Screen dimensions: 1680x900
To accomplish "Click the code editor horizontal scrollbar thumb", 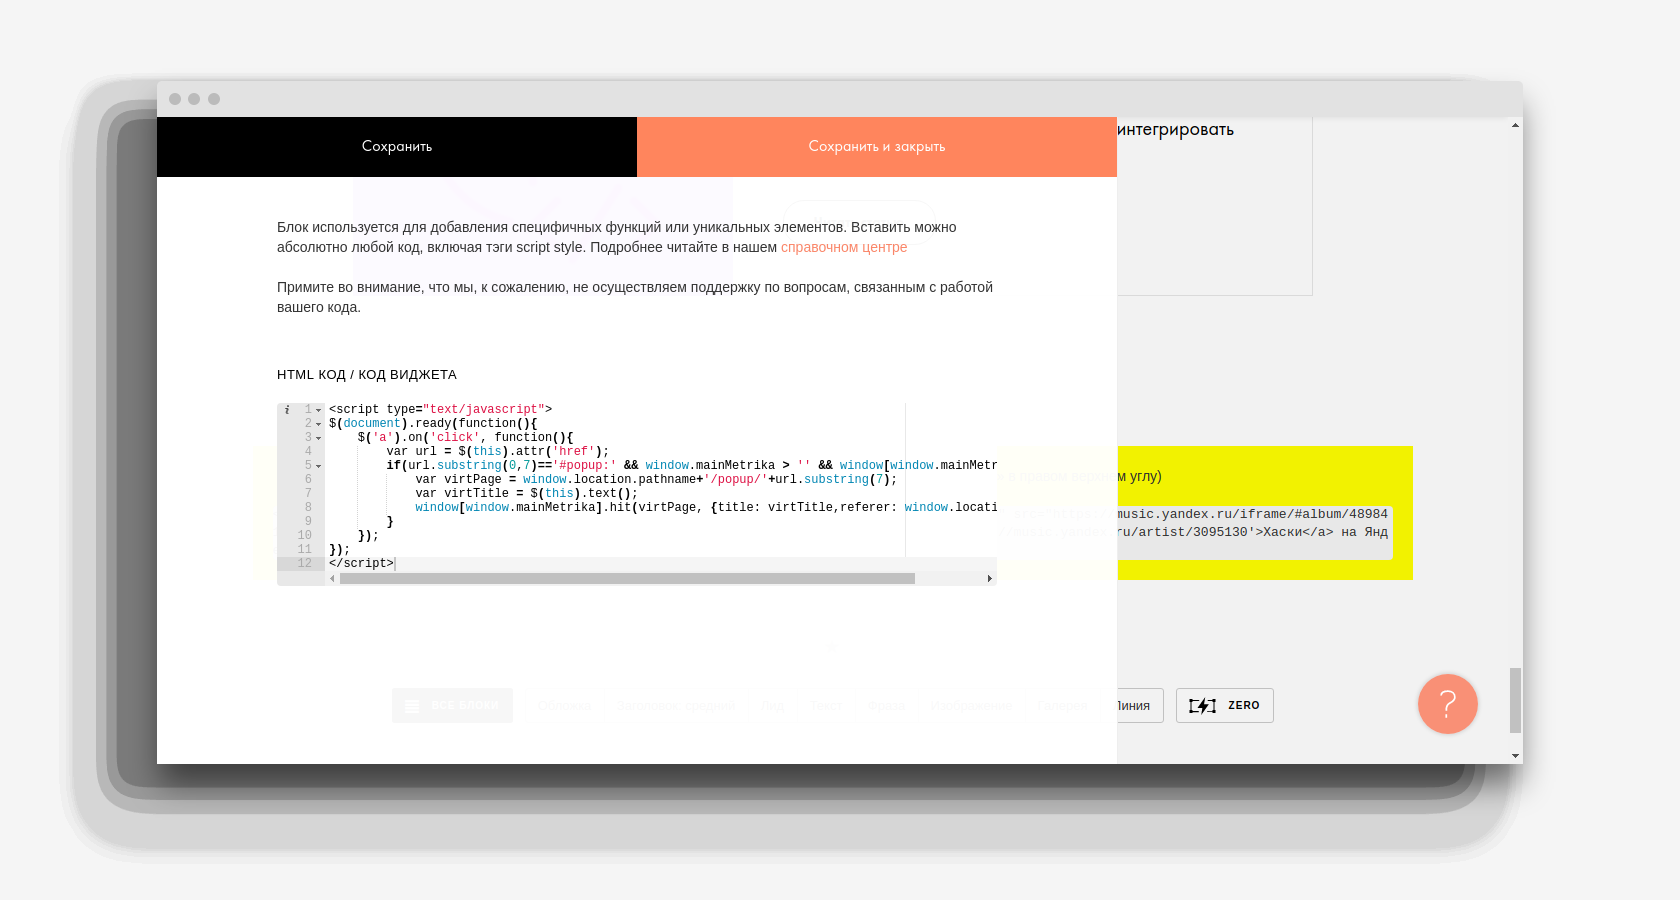I will pyautogui.click(x=627, y=579).
